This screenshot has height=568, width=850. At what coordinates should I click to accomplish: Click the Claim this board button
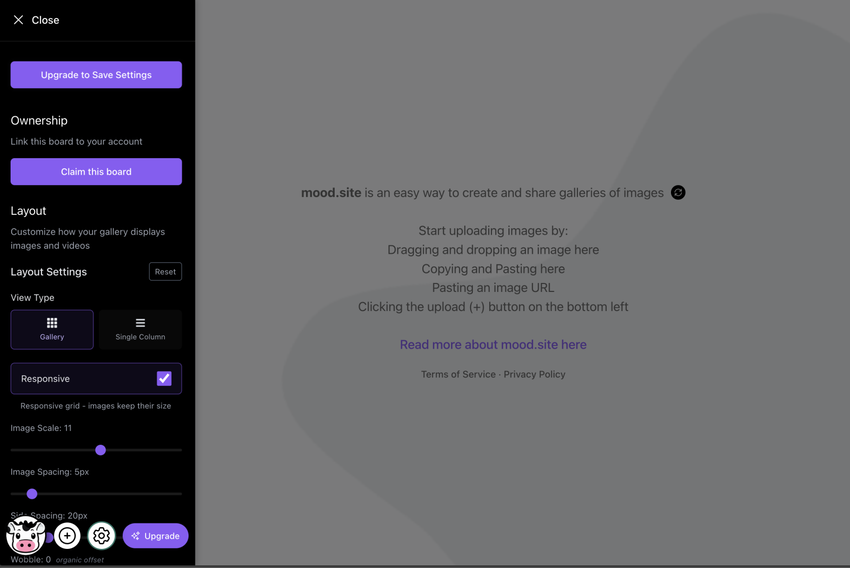(x=96, y=172)
